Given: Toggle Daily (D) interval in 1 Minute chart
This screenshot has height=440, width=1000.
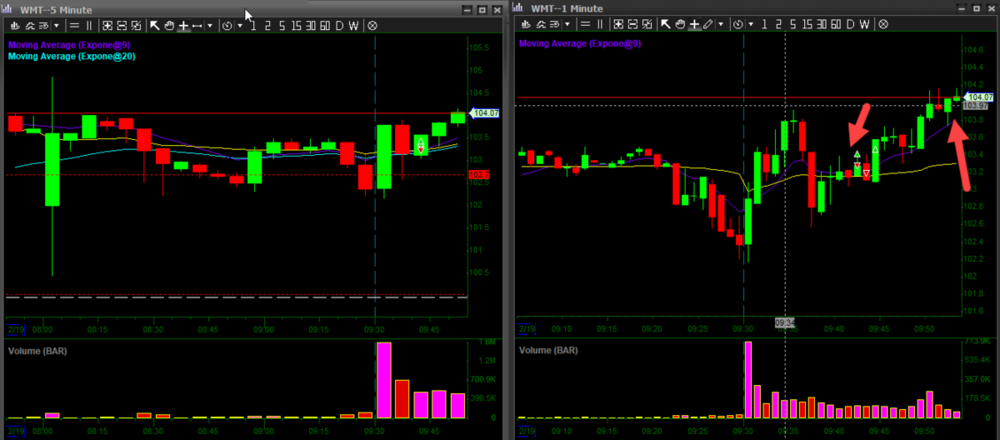Looking at the screenshot, I should (x=849, y=24).
